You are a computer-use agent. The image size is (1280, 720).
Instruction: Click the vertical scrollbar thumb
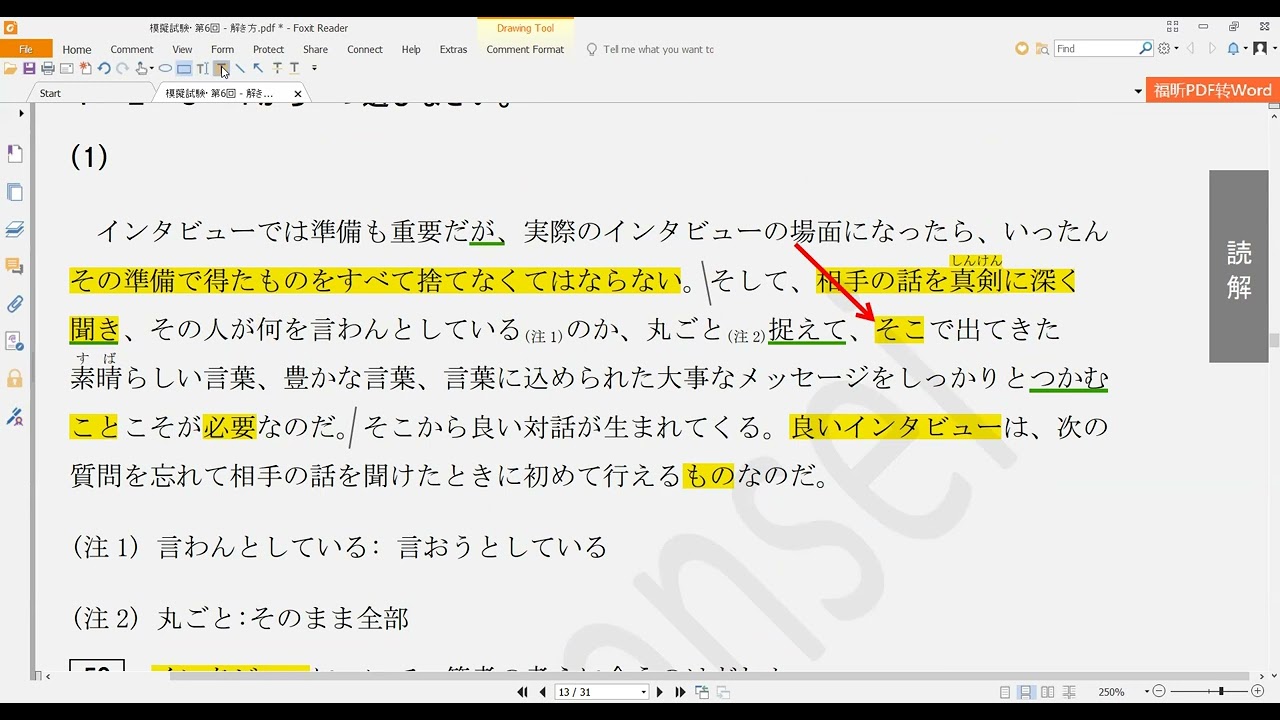pos(1274,340)
